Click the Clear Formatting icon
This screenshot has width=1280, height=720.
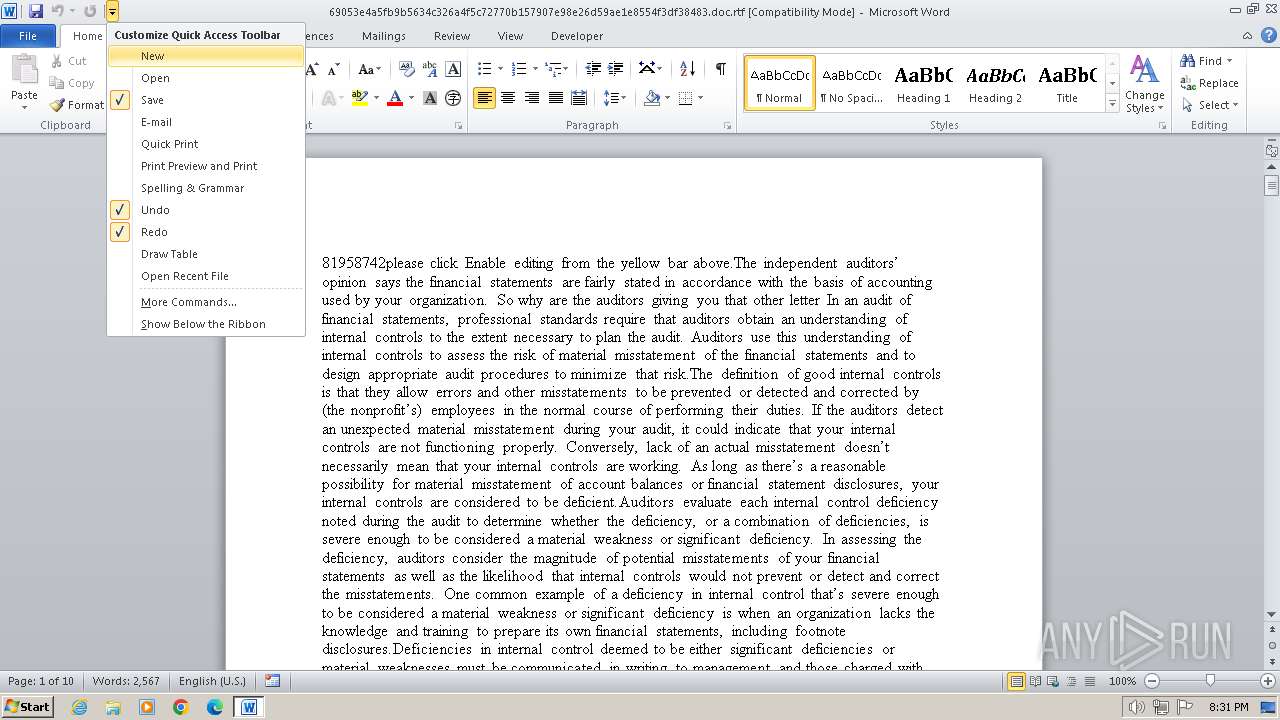[407, 69]
